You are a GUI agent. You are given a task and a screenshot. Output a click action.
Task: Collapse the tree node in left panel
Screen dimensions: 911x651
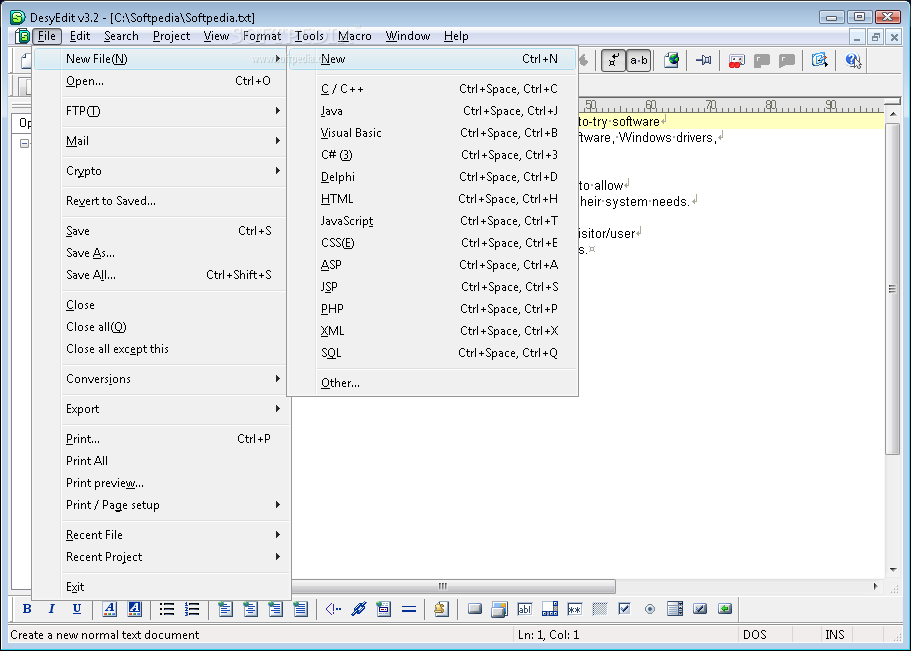click(x=24, y=143)
